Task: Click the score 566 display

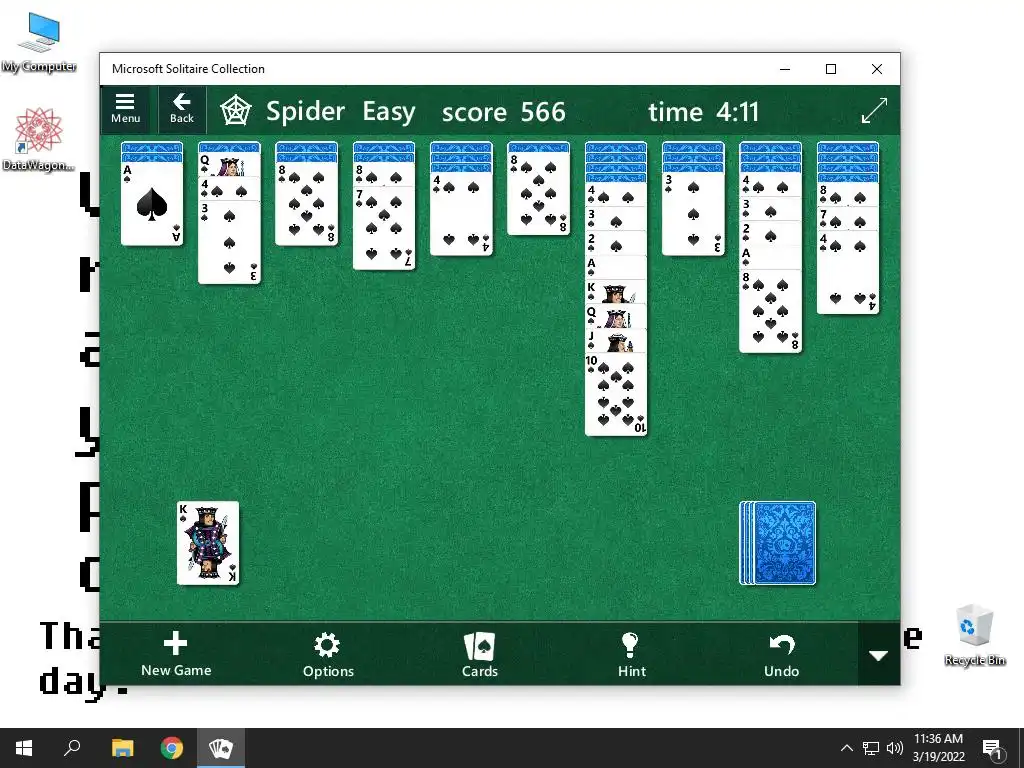Action: click(504, 112)
